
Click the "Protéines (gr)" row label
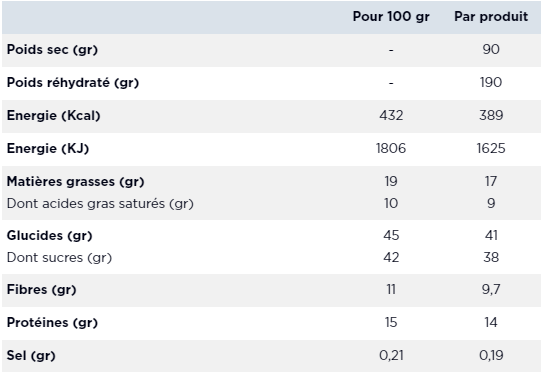[52, 323]
